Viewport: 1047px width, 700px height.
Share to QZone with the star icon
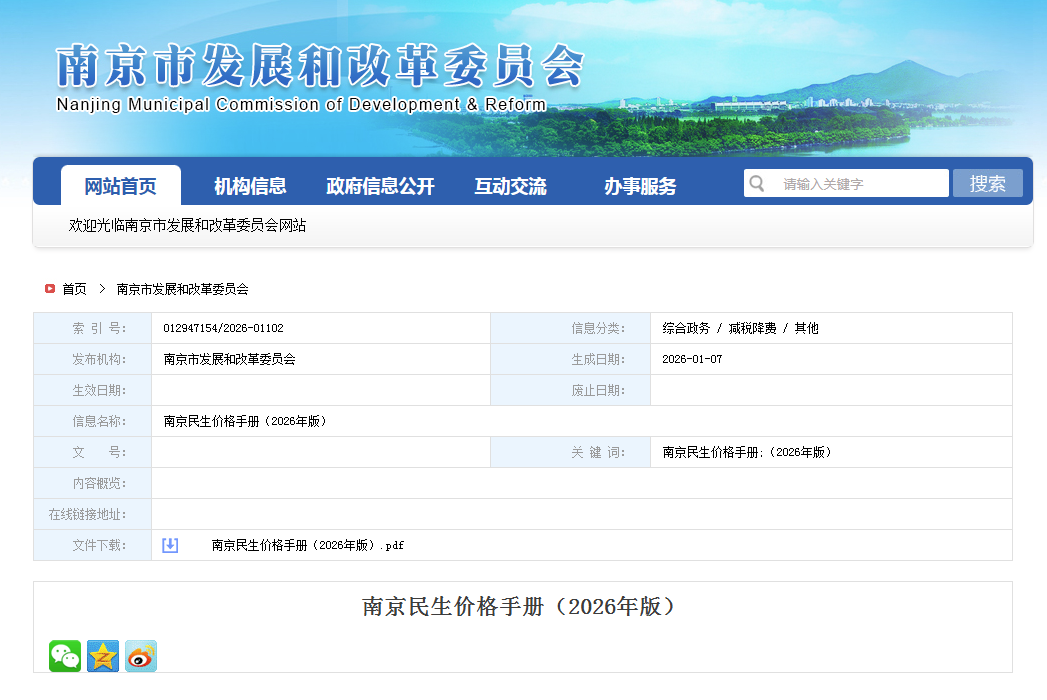tap(103, 656)
